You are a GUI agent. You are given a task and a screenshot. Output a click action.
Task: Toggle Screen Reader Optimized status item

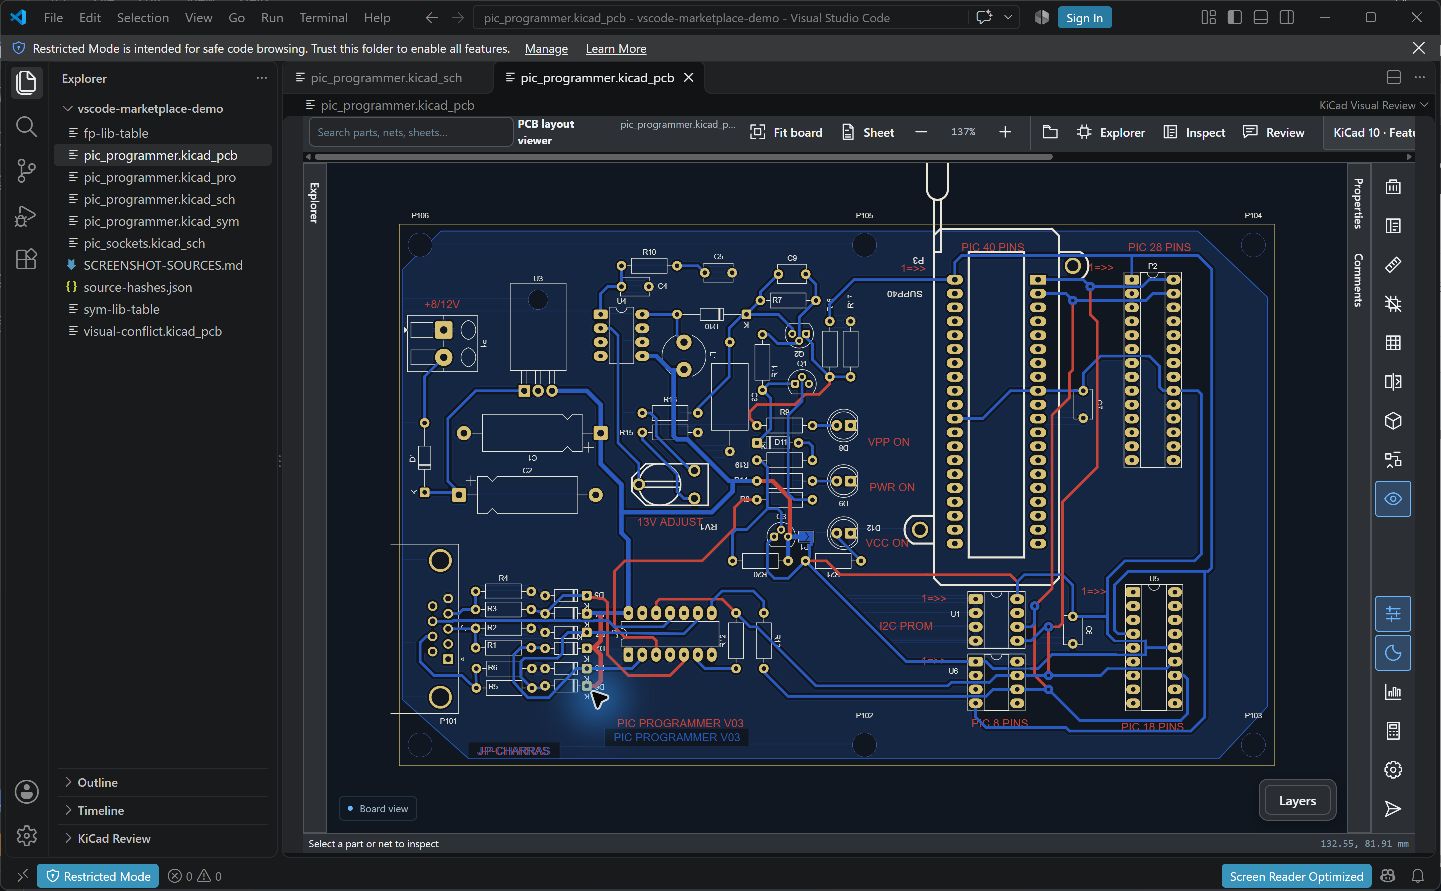click(1296, 876)
